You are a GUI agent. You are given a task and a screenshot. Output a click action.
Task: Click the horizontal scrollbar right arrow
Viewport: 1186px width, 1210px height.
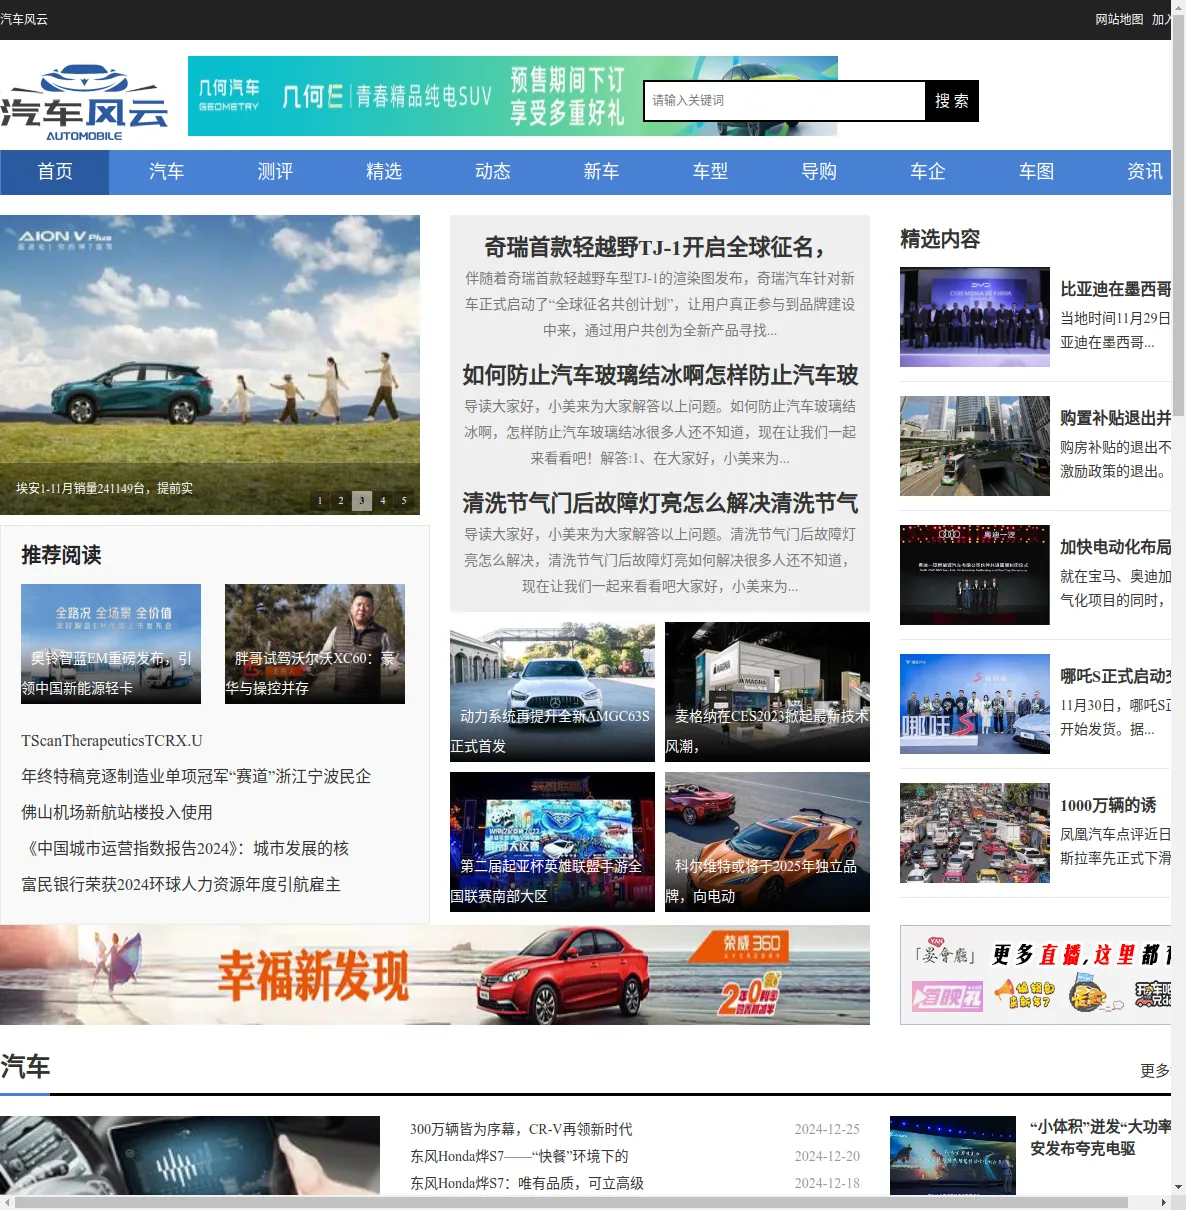point(1163,1202)
